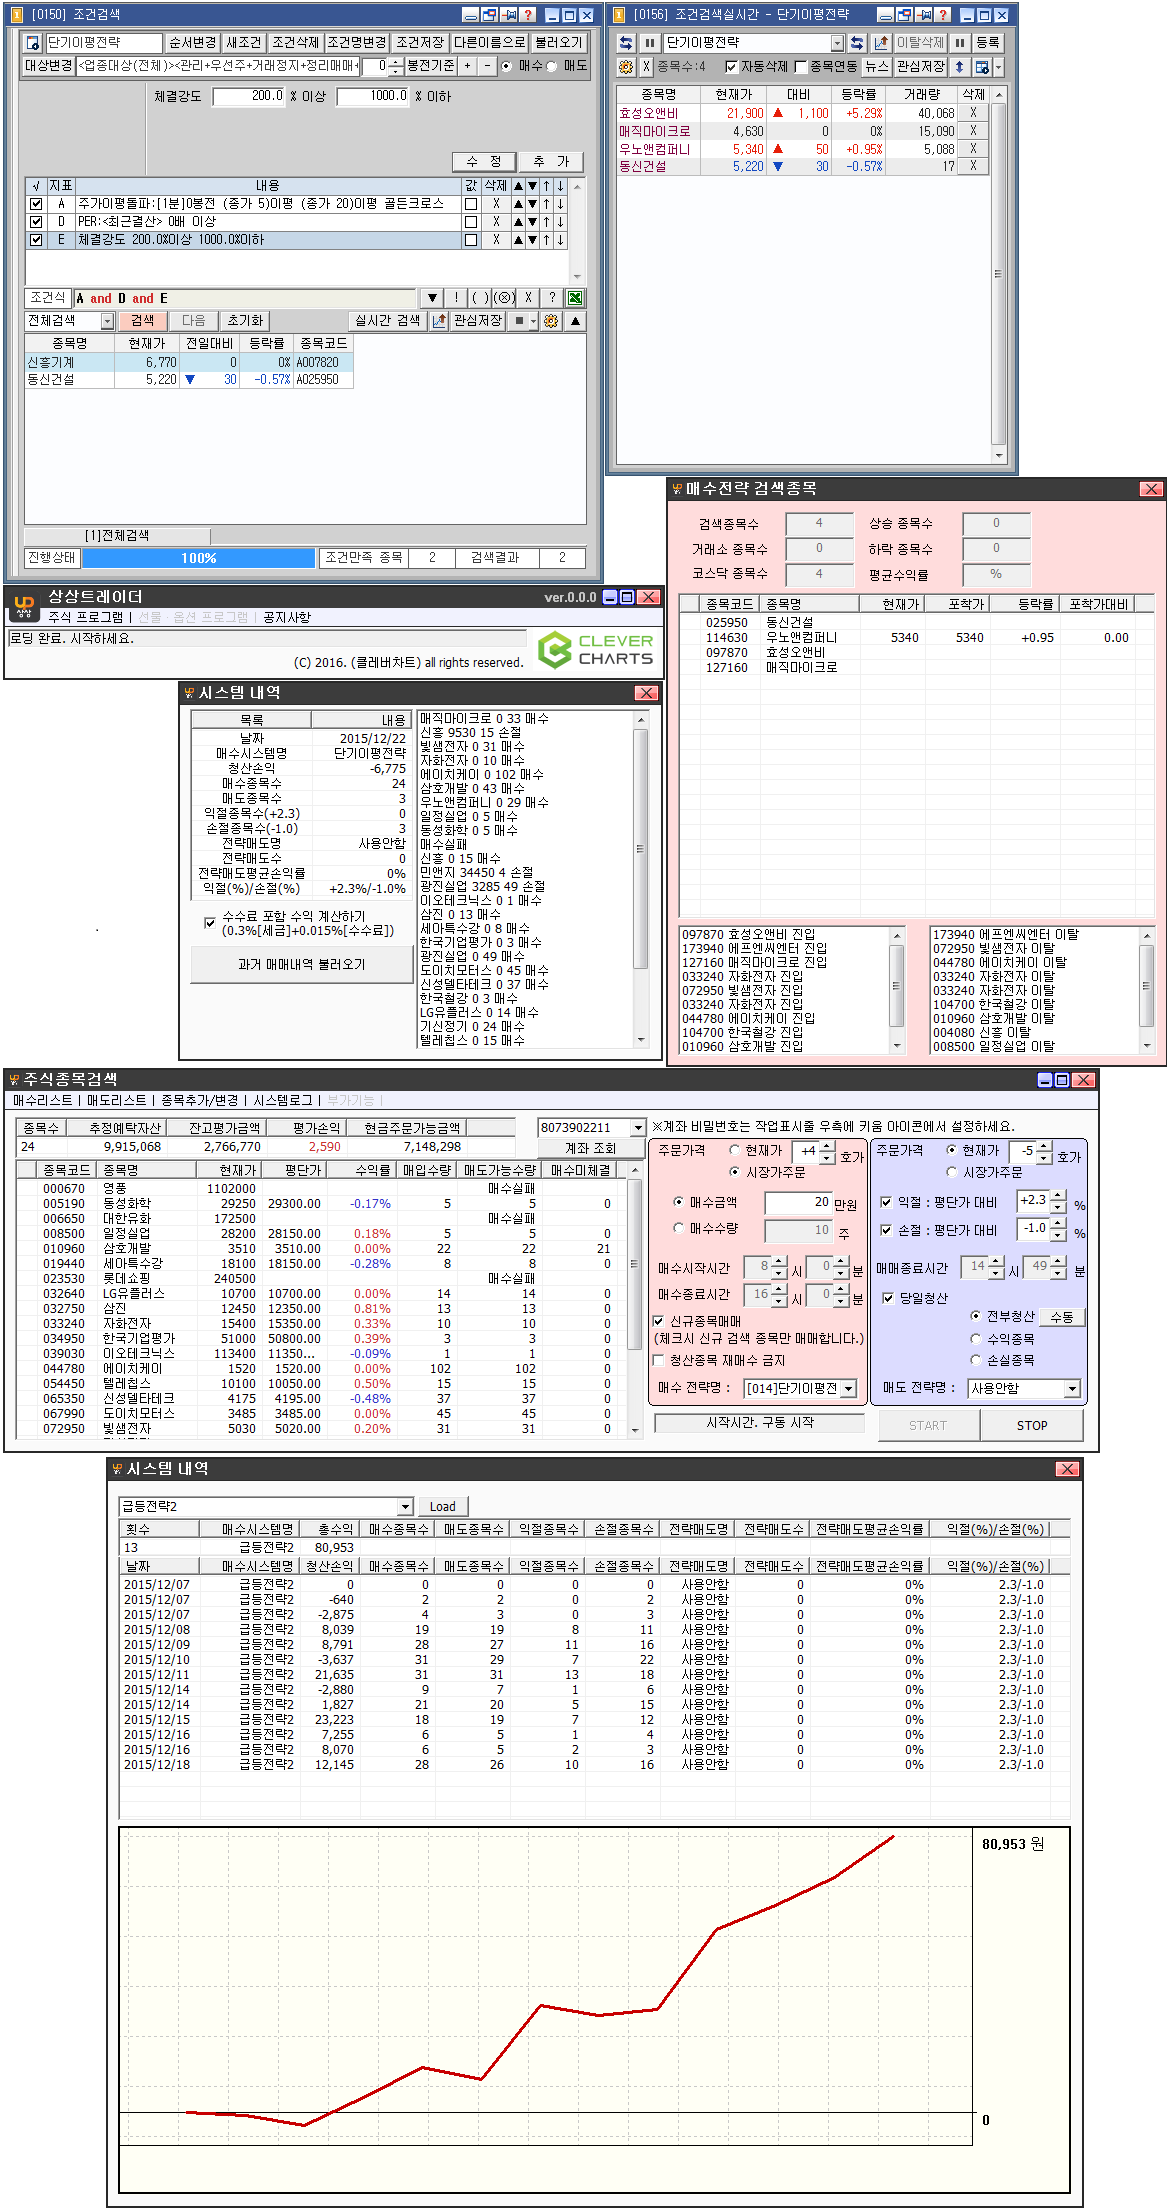Move condition D up with its ▲ arrow
The image size is (1170, 2212).
coord(518,222)
